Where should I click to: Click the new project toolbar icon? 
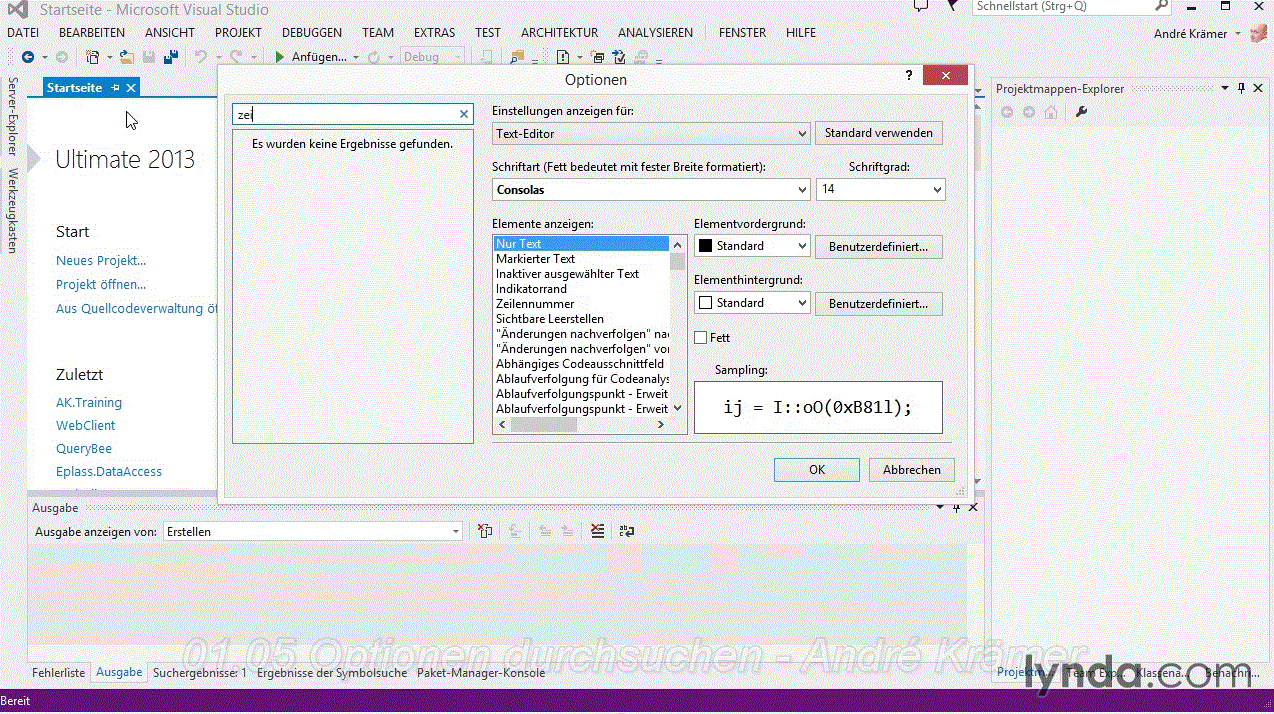92,57
